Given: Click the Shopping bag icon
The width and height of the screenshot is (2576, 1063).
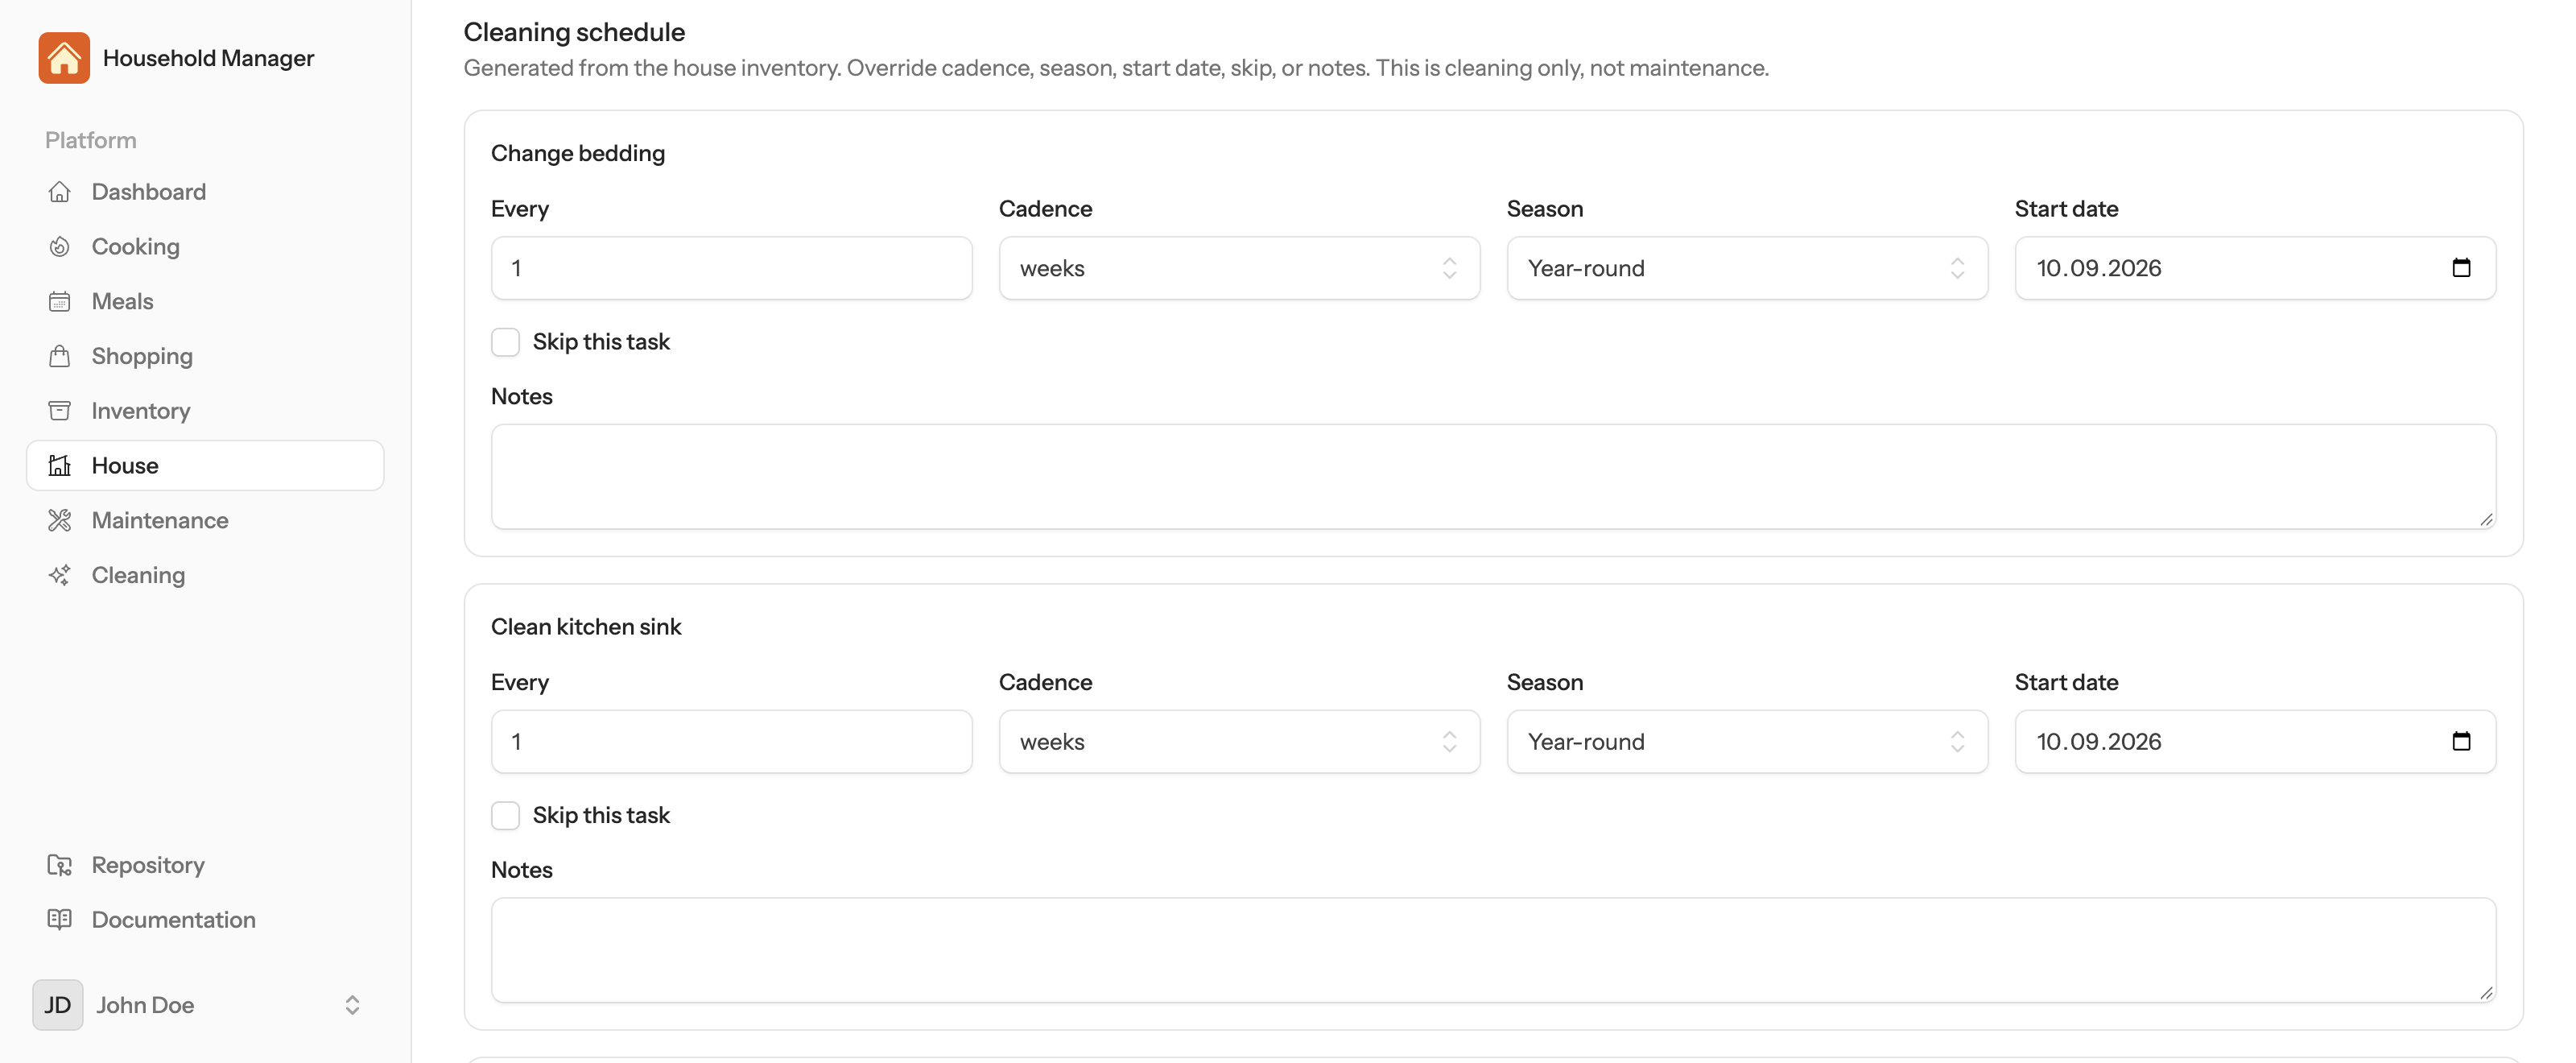Looking at the screenshot, I should coord(60,356).
